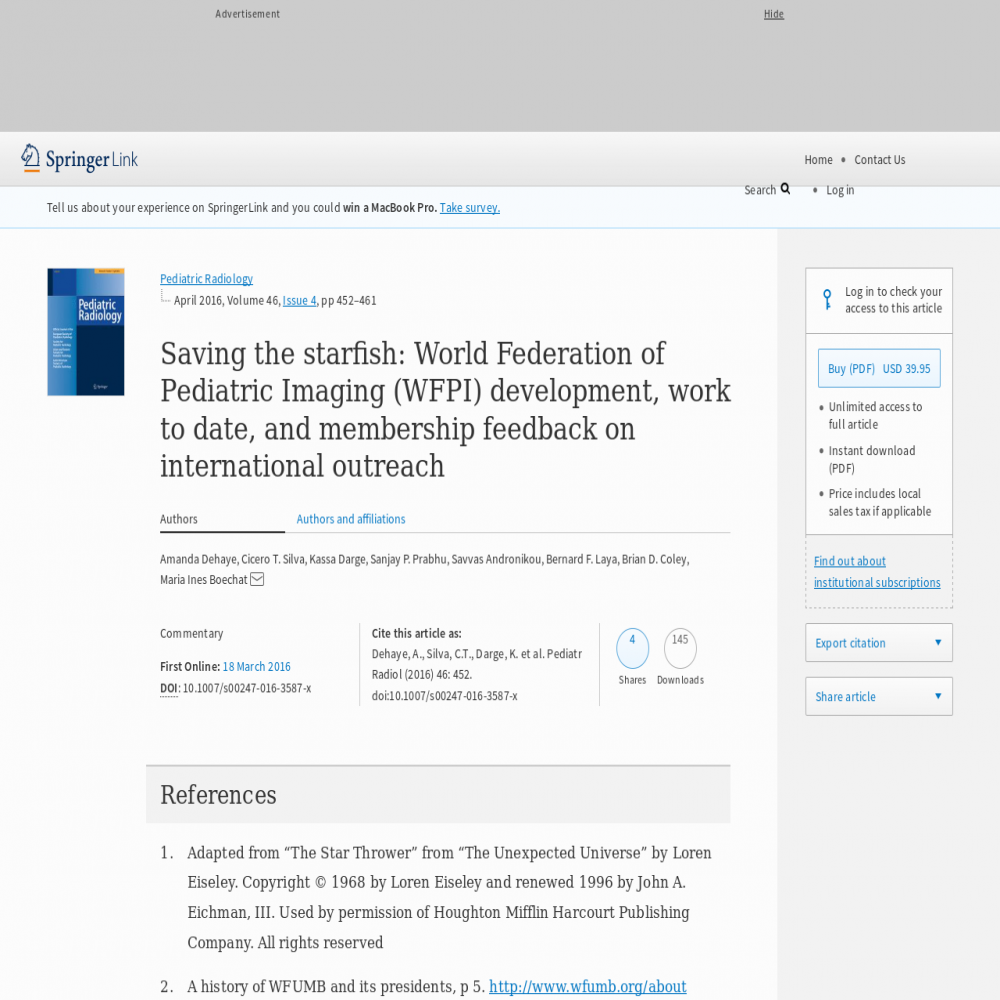Hide the advertisement banner
This screenshot has height=1000, width=1000.
pyautogui.click(x=774, y=14)
